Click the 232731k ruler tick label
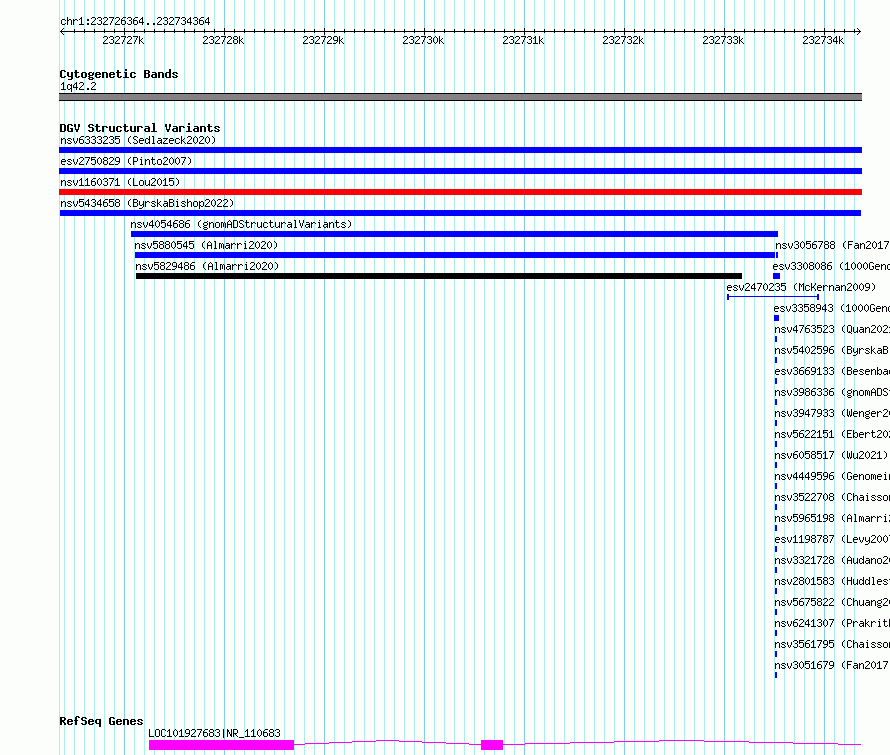This screenshot has height=755, width=890. pyautogui.click(x=523, y=40)
